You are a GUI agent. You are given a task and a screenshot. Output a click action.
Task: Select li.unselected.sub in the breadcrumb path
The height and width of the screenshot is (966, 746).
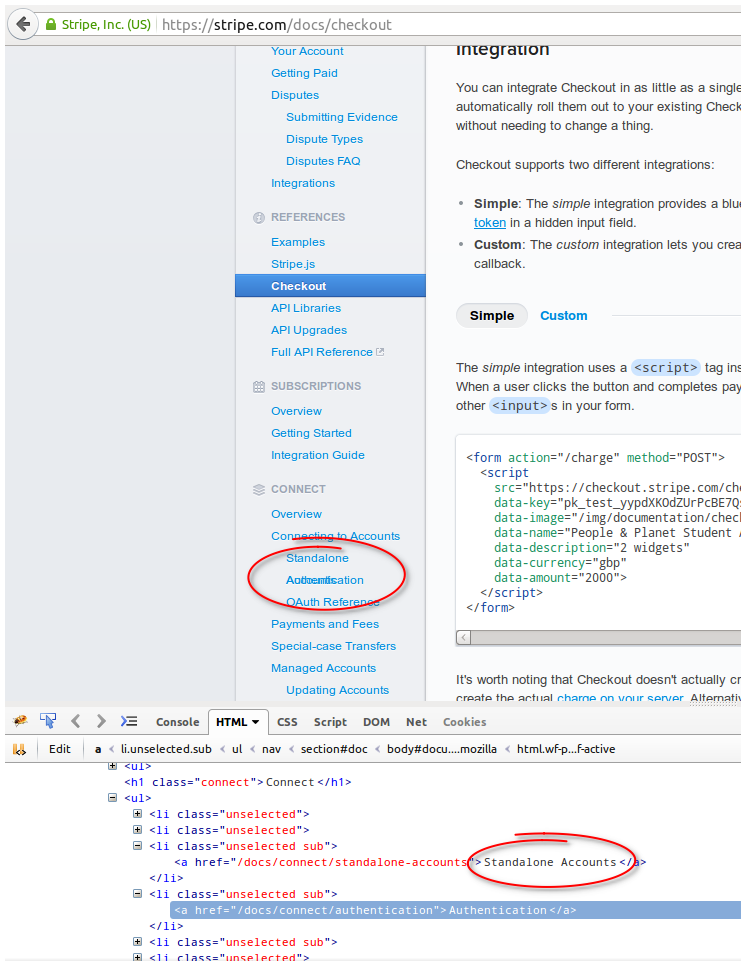coord(166,749)
